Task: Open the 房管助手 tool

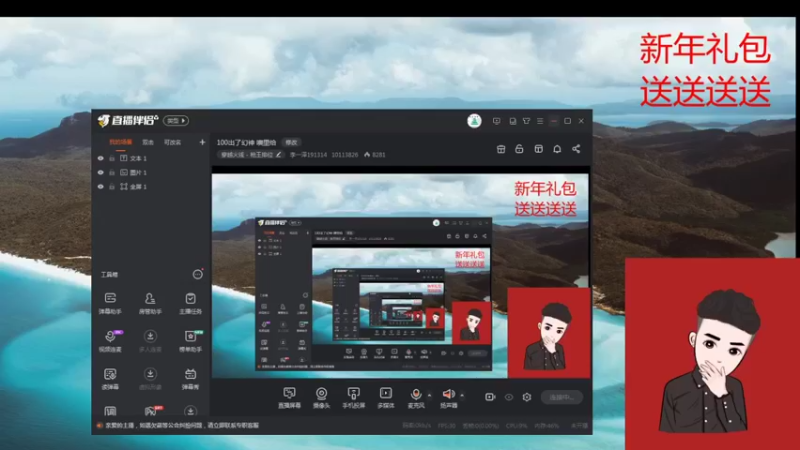Action: click(150, 303)
